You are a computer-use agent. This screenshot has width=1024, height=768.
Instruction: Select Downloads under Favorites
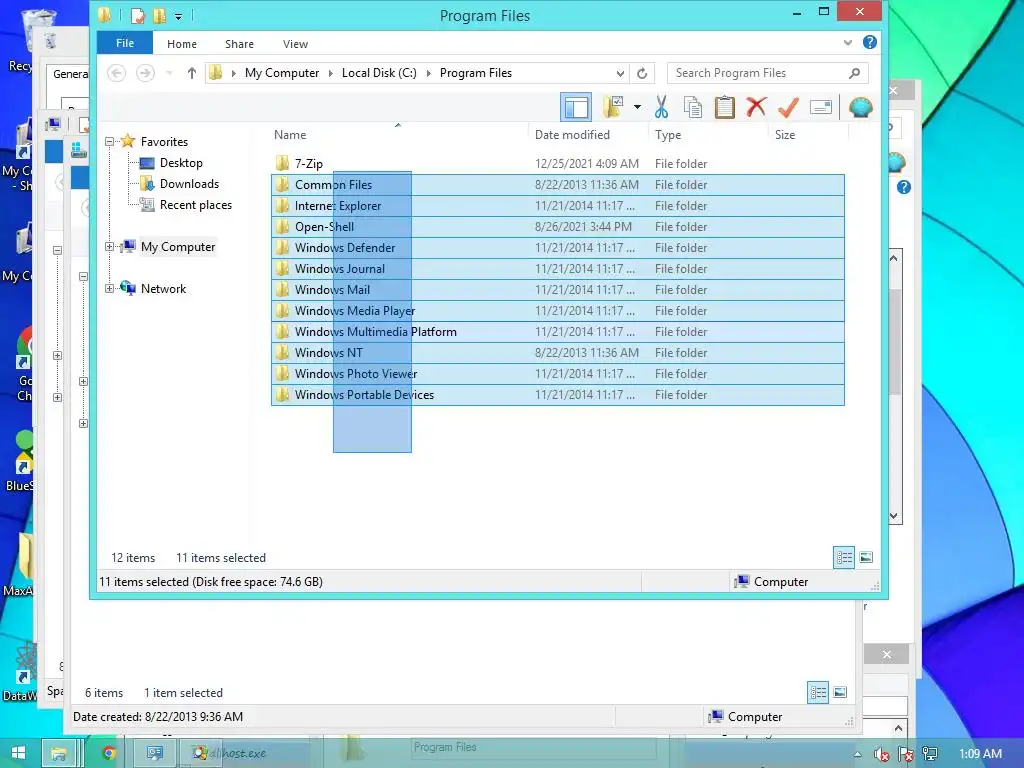coord(189,184)
